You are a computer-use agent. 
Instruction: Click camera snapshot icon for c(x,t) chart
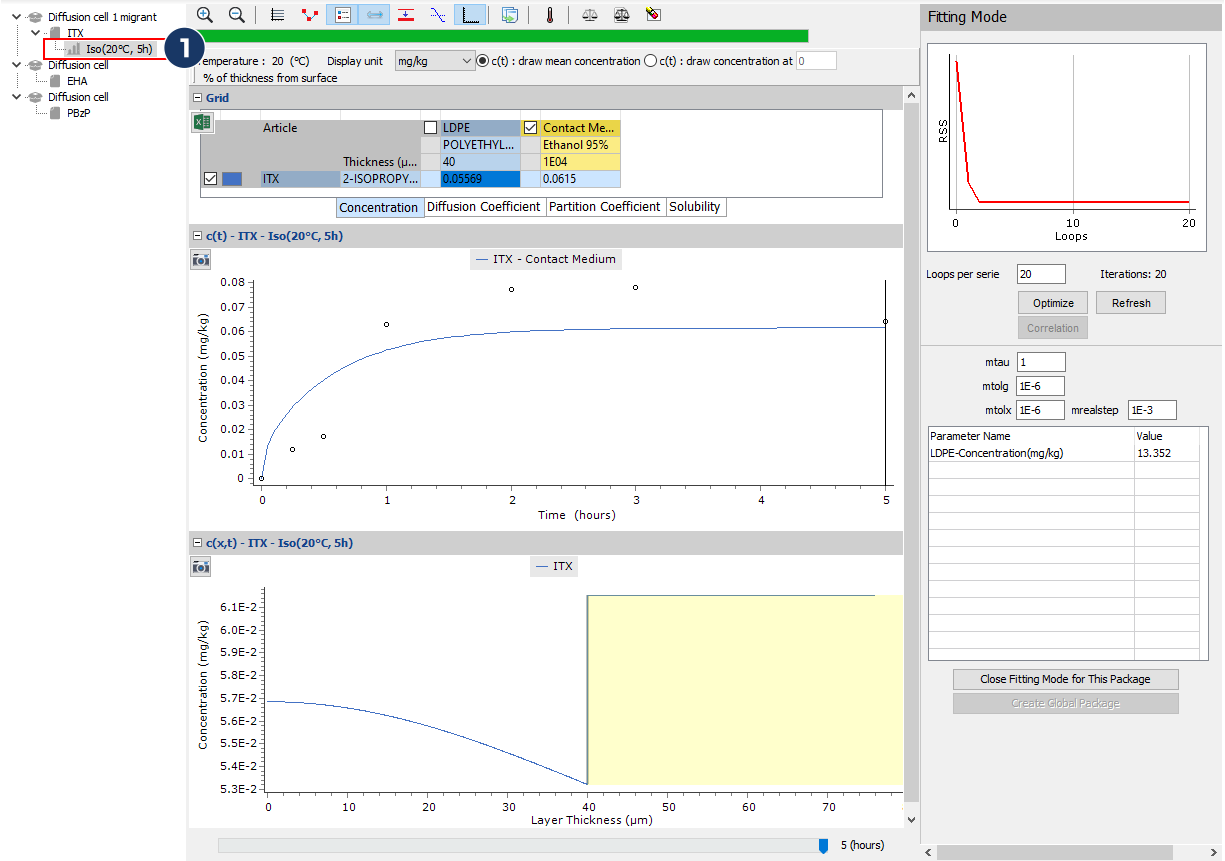tap(201, 567)
